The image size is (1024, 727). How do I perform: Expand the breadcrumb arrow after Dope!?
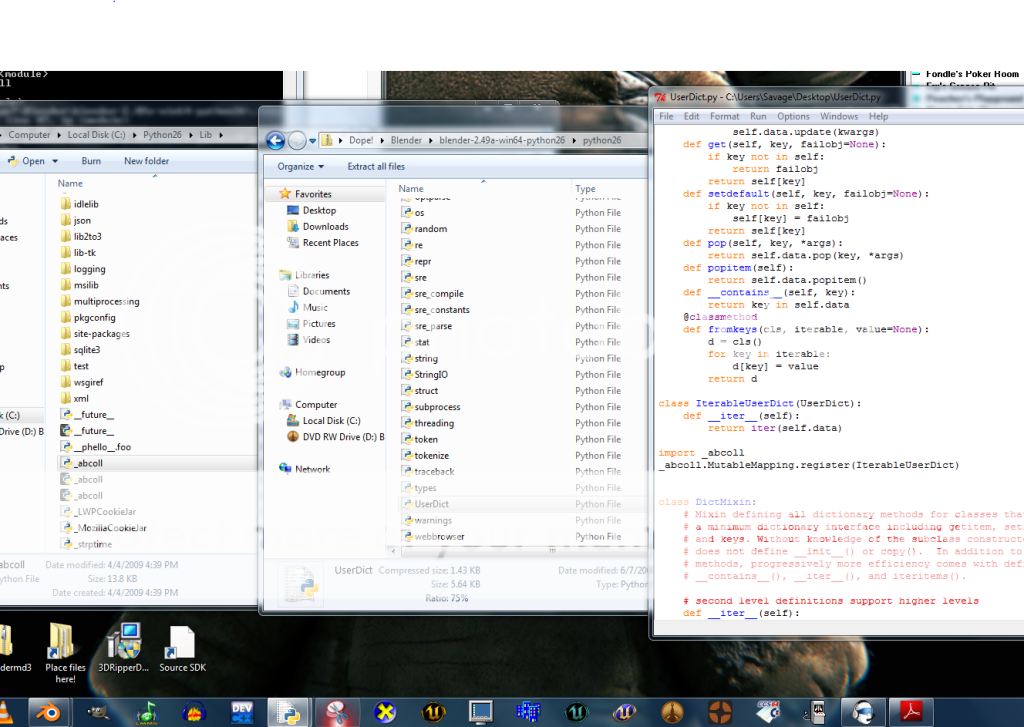(x=381, y=140)
